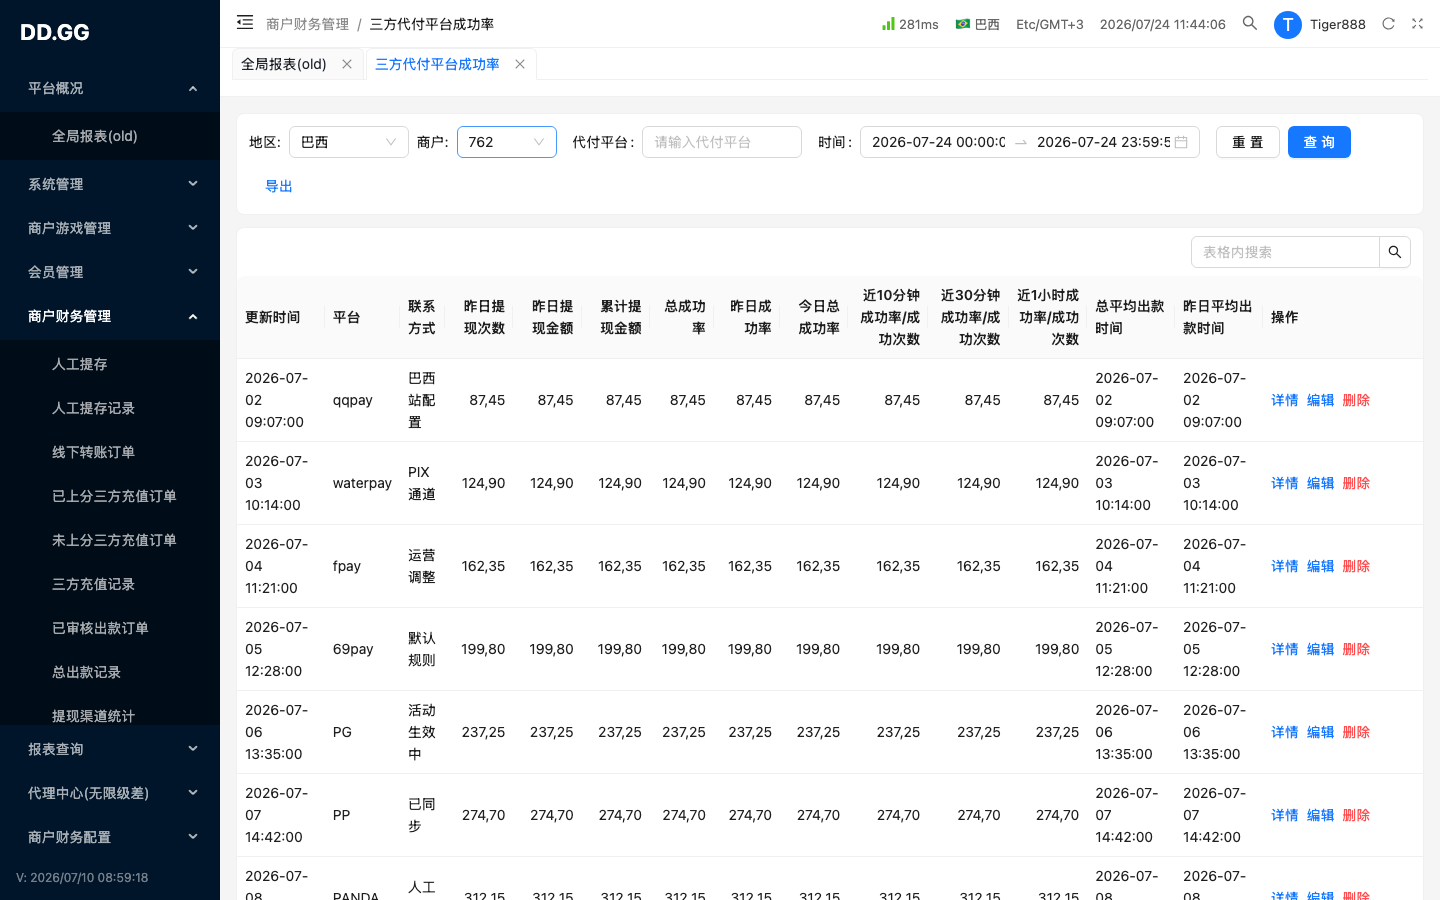This screenshot has width=1440, height=900.
Task: Toggle fullscreen using the expand icon
Action: click(1417, 23)
